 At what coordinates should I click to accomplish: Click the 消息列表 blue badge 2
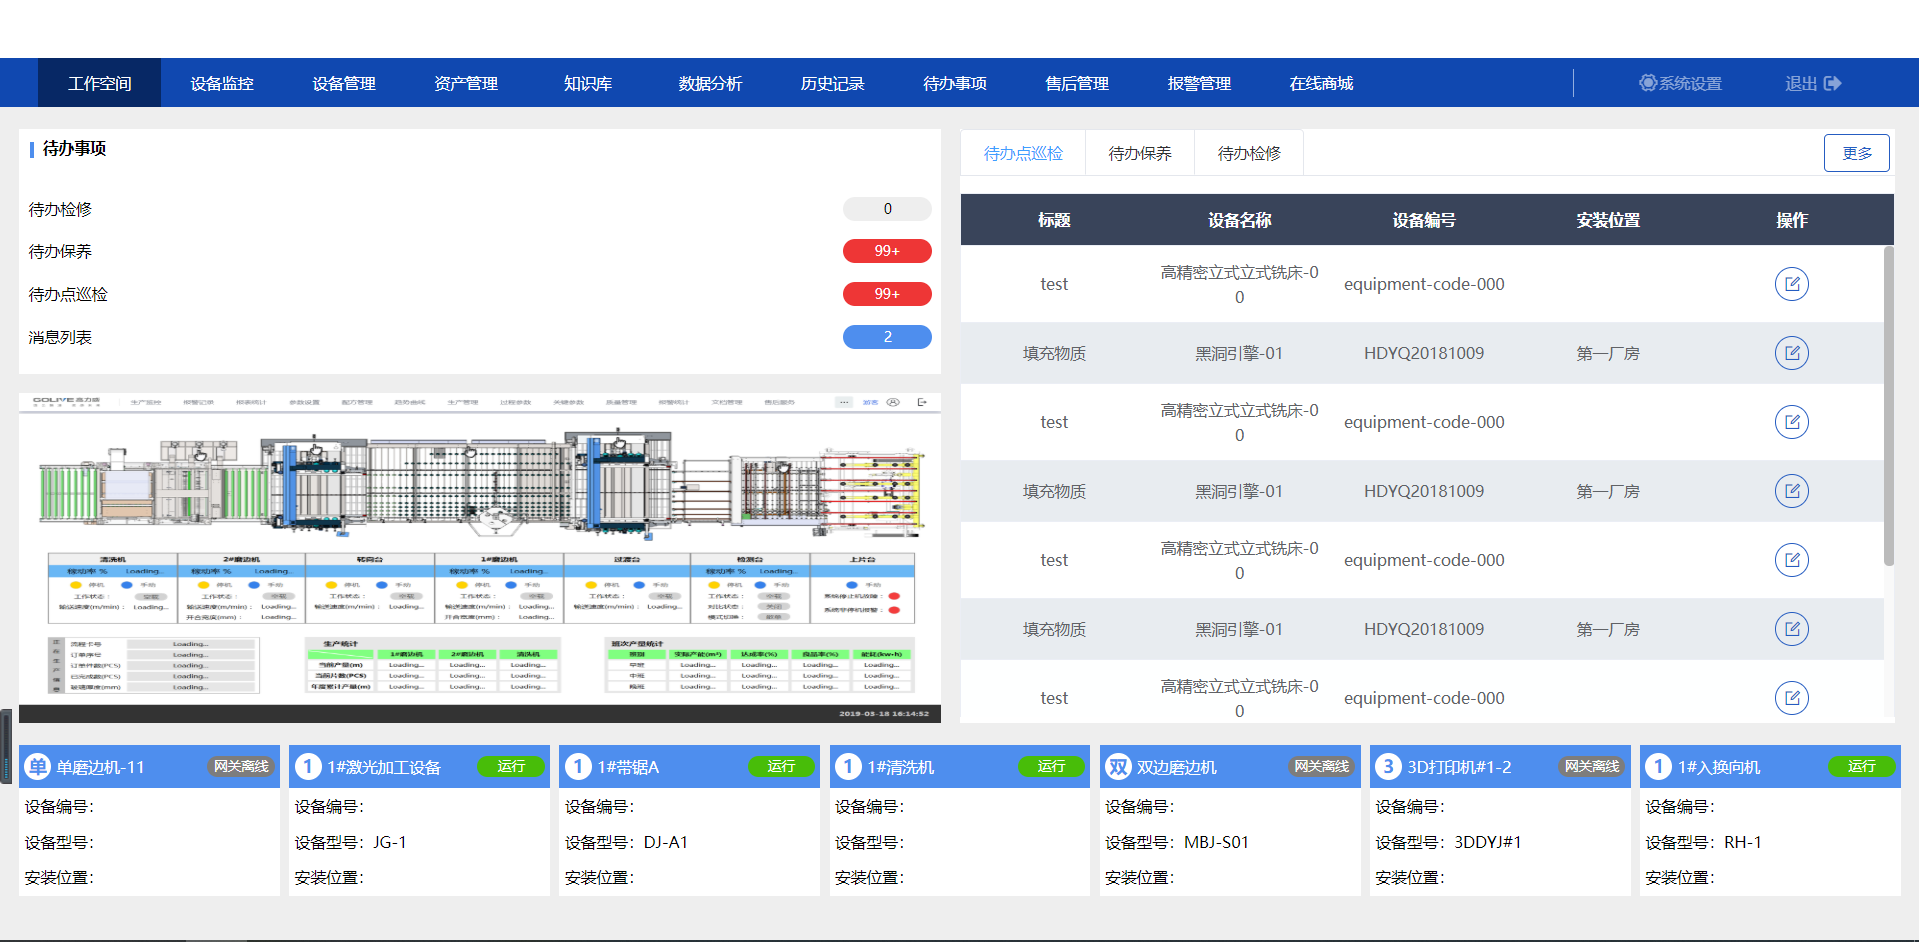[x=887, y=337]
